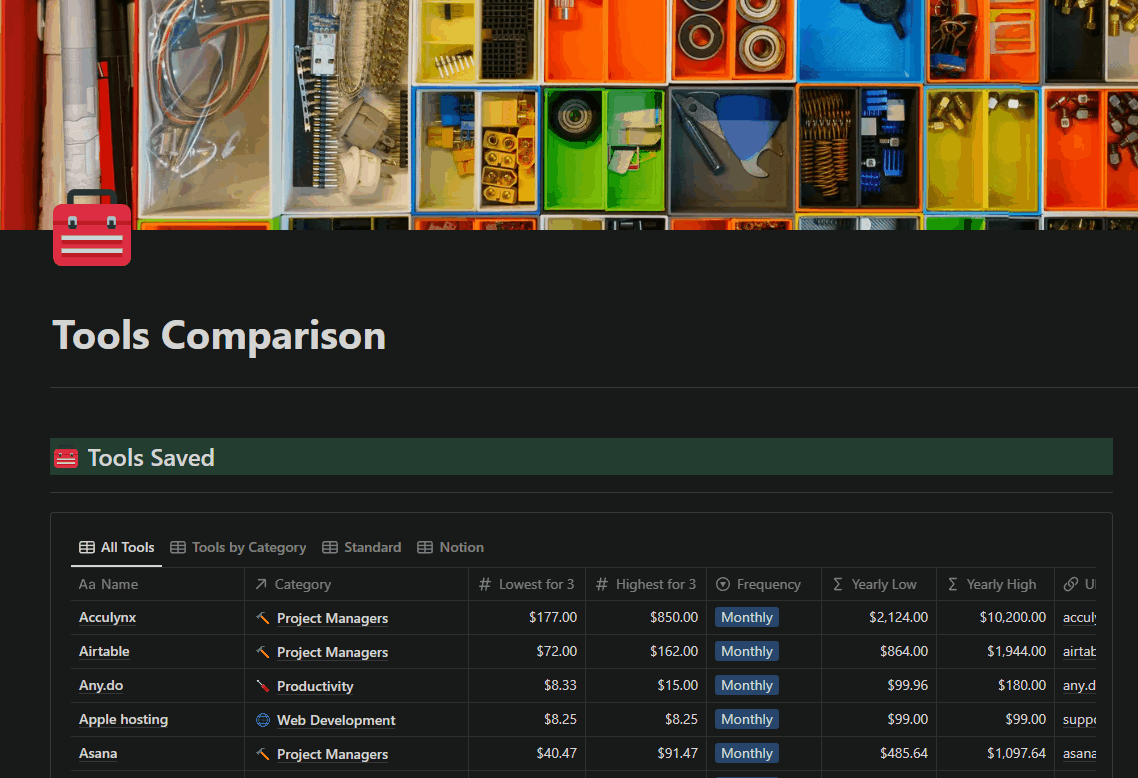Select the All Tools tab
1138x778 pixels.
coord(117,548)
